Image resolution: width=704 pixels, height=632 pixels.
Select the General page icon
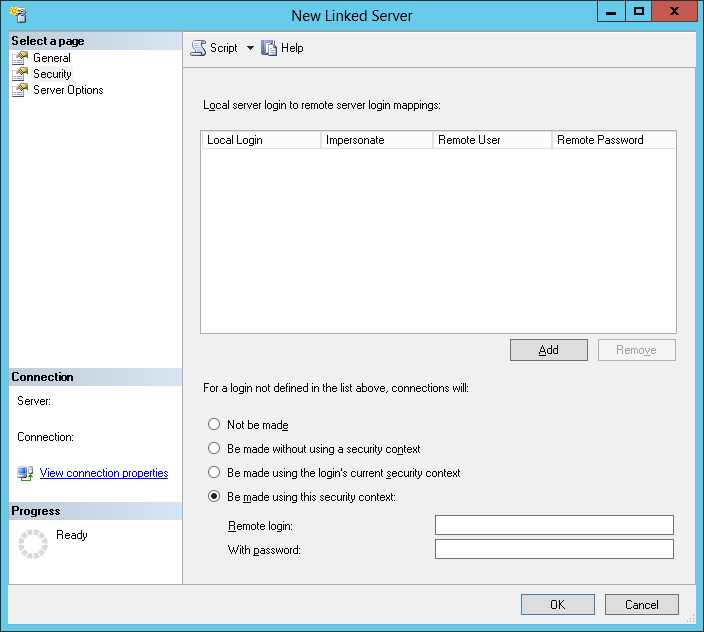point(20,58)
